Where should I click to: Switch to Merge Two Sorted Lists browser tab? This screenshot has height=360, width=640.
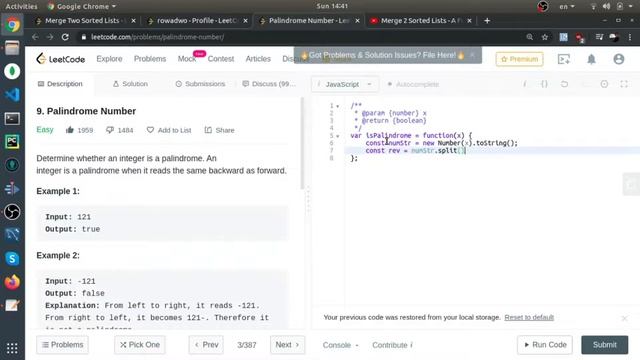85,20
